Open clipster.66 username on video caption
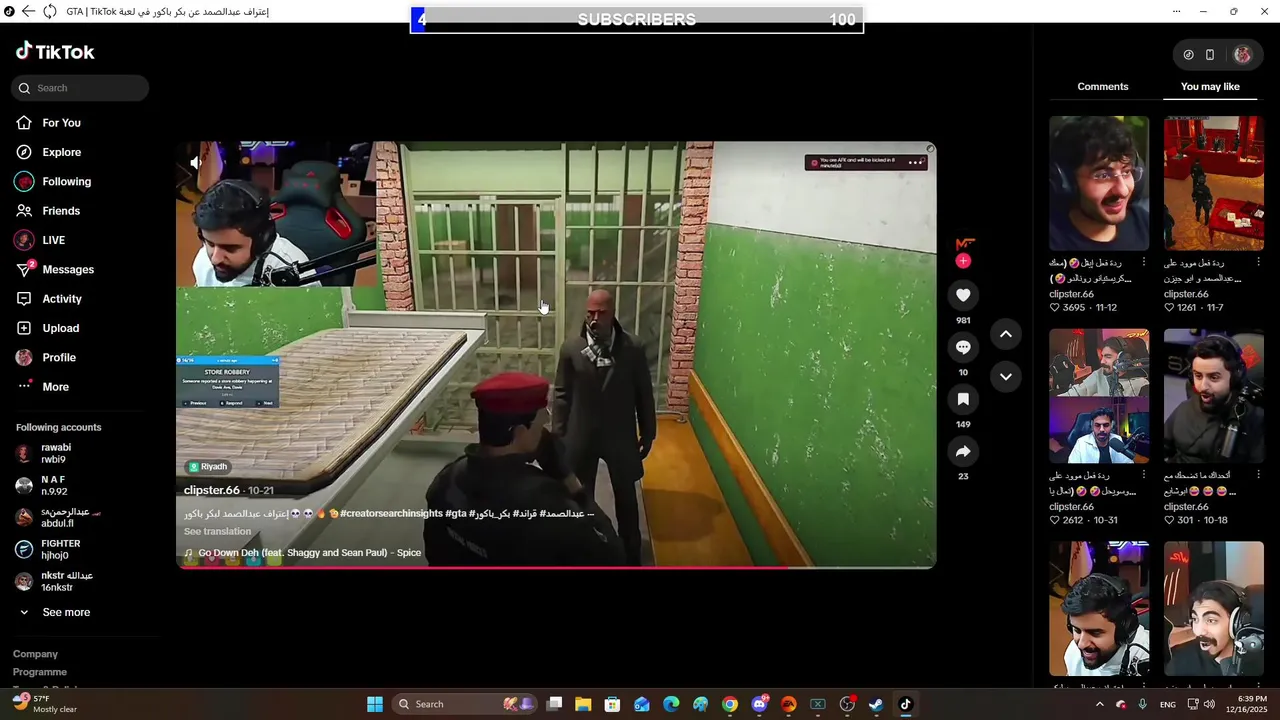Image resolution: width=1280 pixels, height=720 pixels. pos(212,490)
